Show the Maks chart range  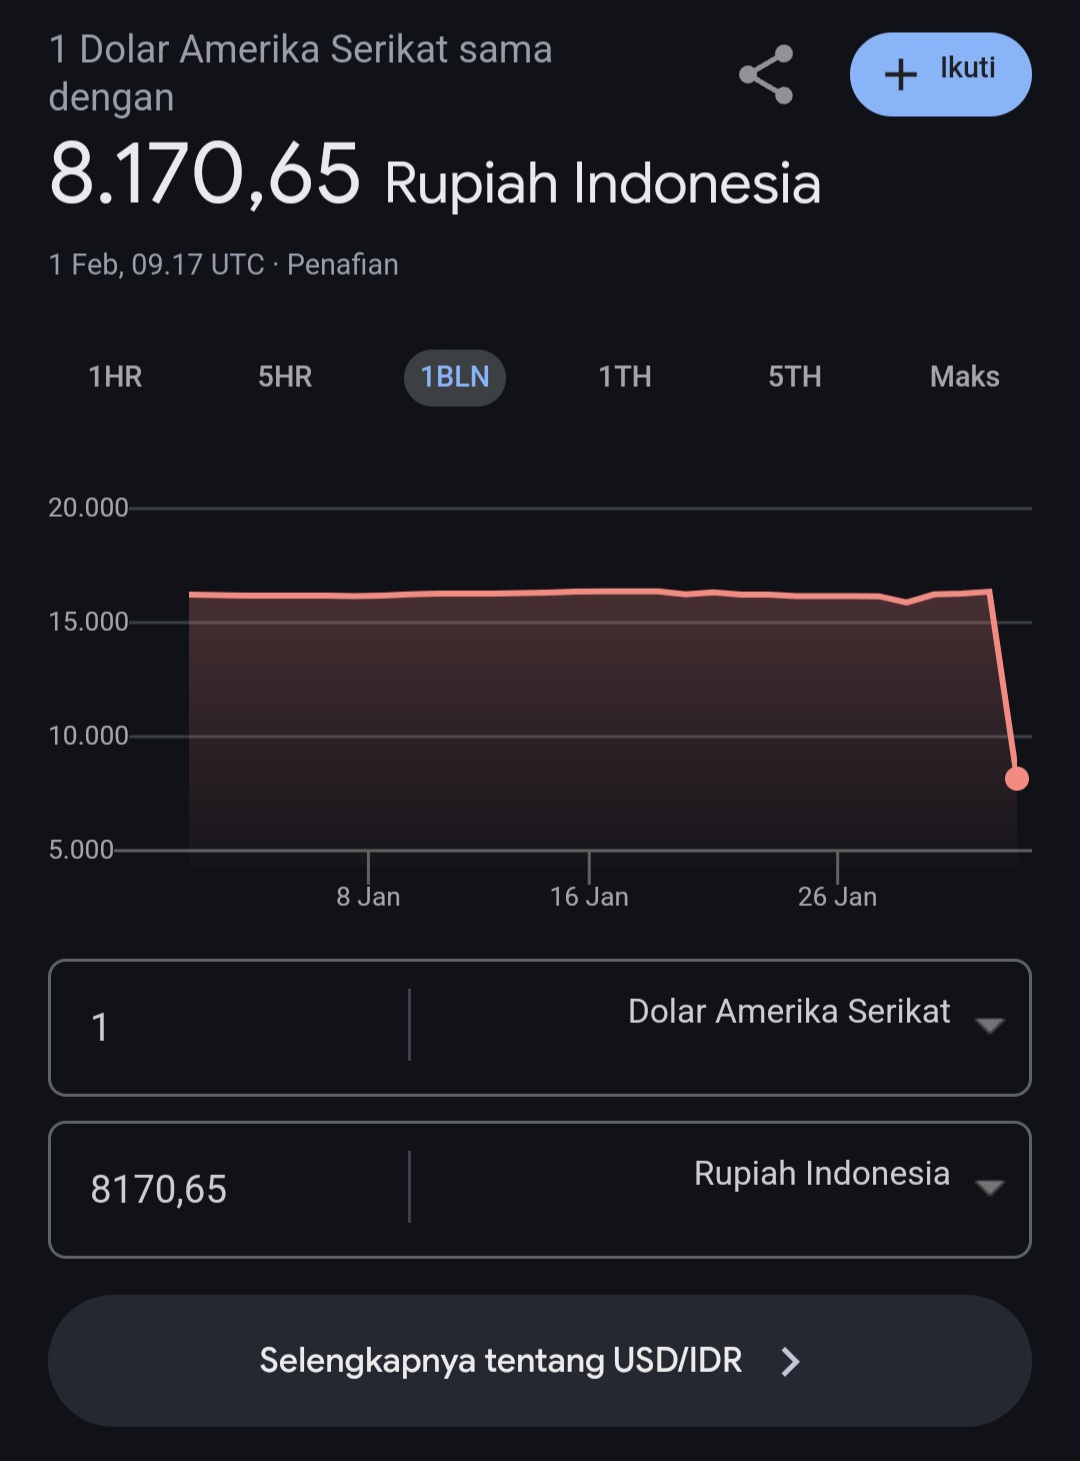tap(964, 377)
